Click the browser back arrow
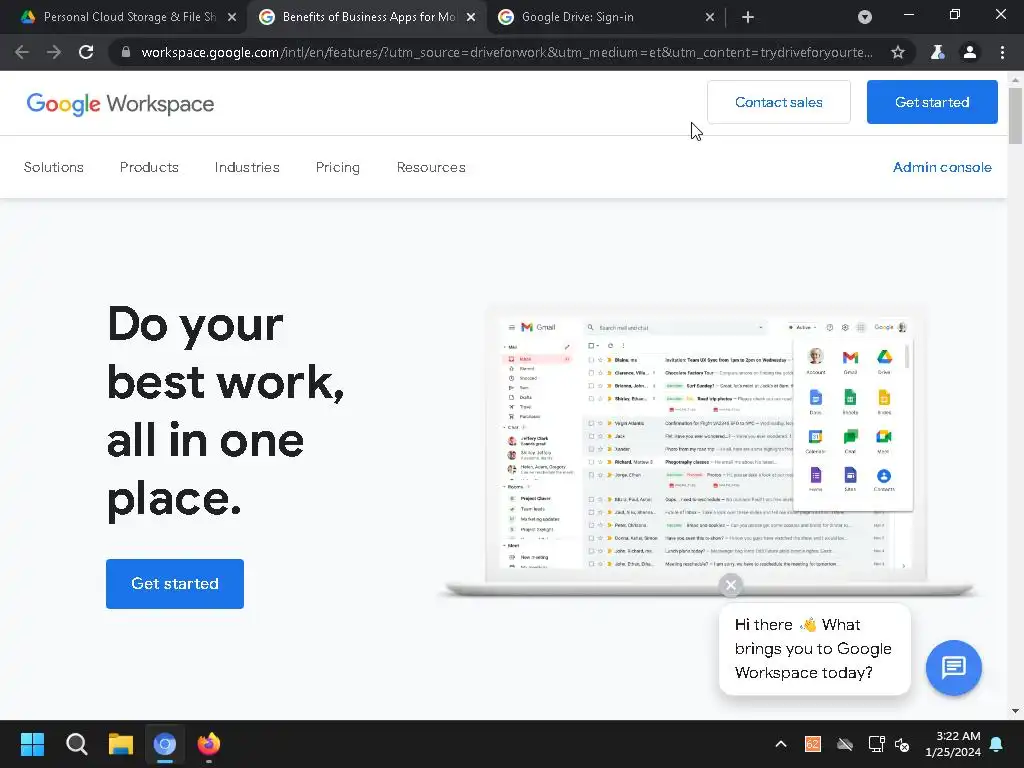The height and width of the screenshot is (768, 1024). click(x=22, y=52)
